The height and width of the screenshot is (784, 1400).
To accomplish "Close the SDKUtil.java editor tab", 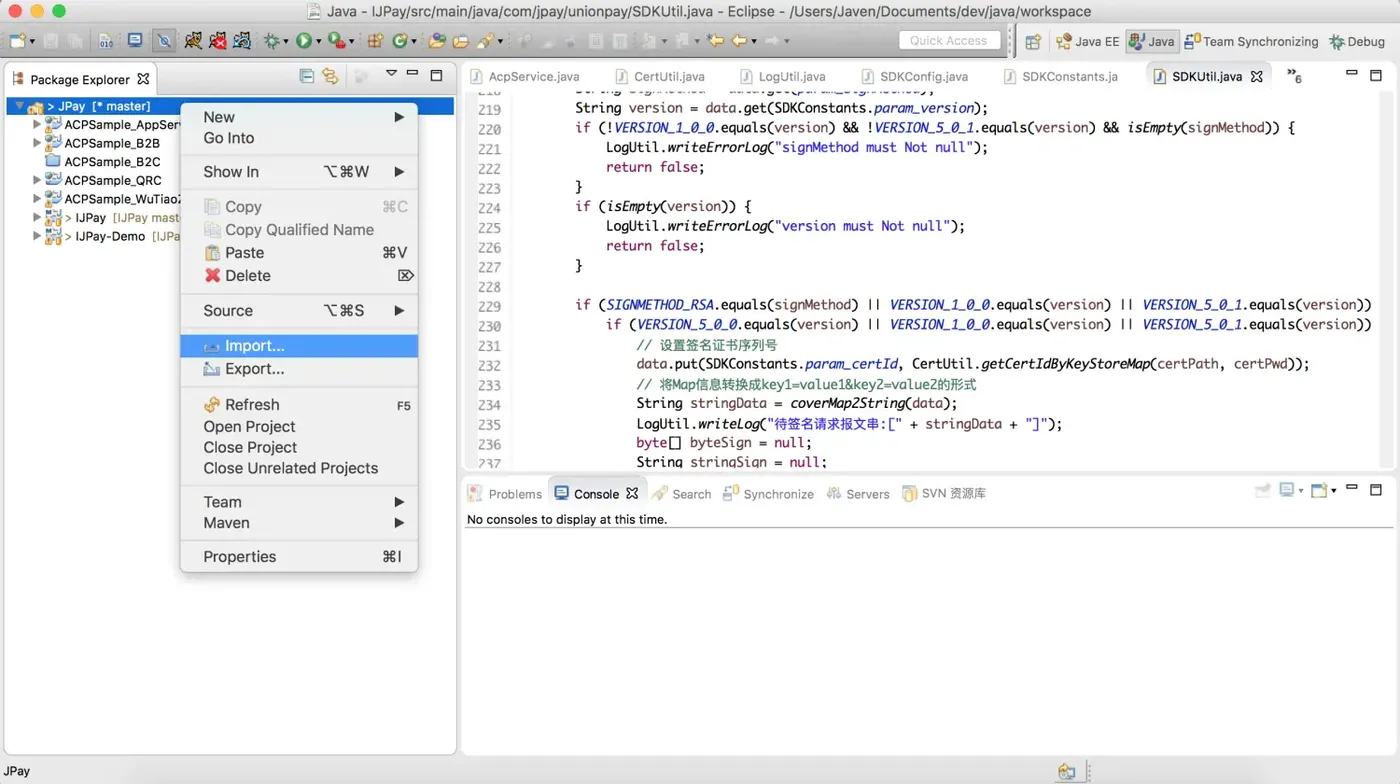I will [x=1257, y=76].
